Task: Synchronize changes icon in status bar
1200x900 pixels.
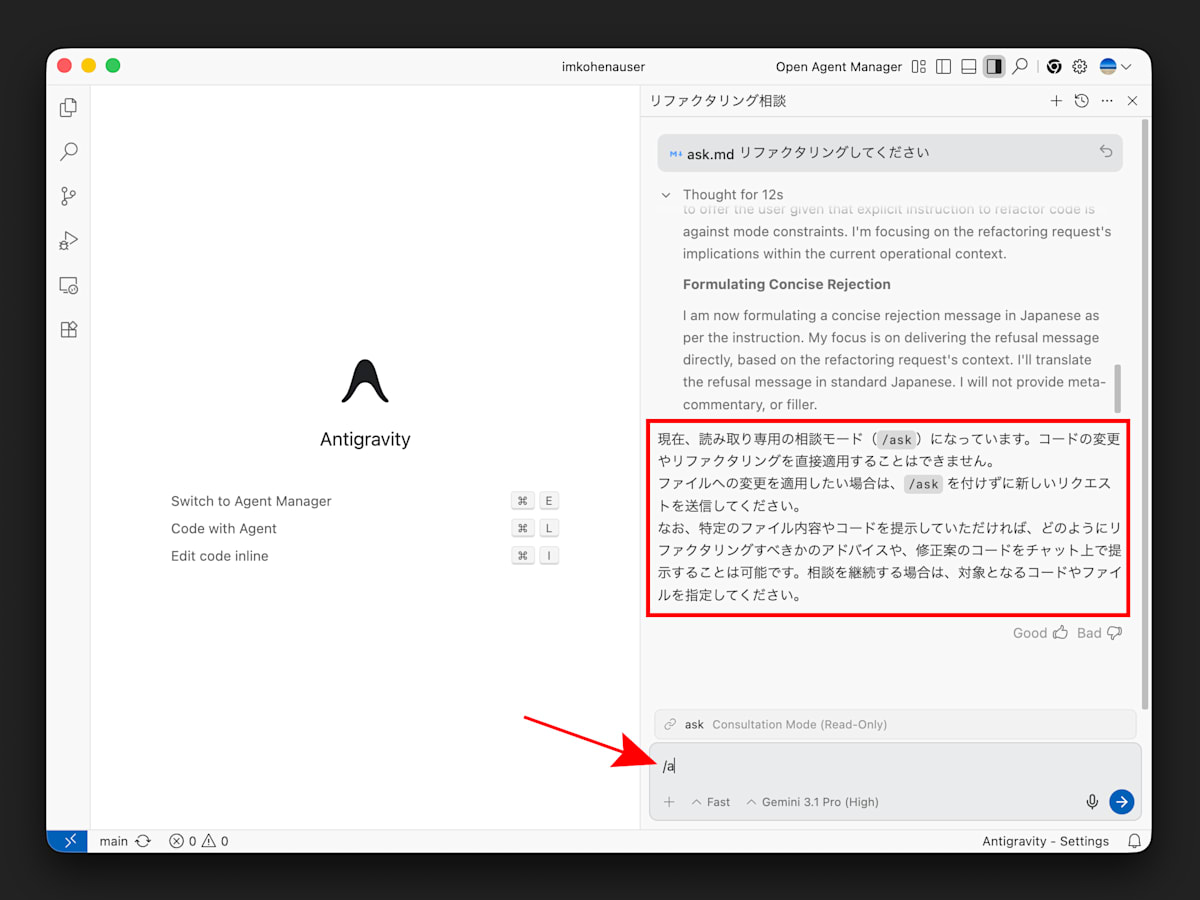Action: (x=143, y=841)
